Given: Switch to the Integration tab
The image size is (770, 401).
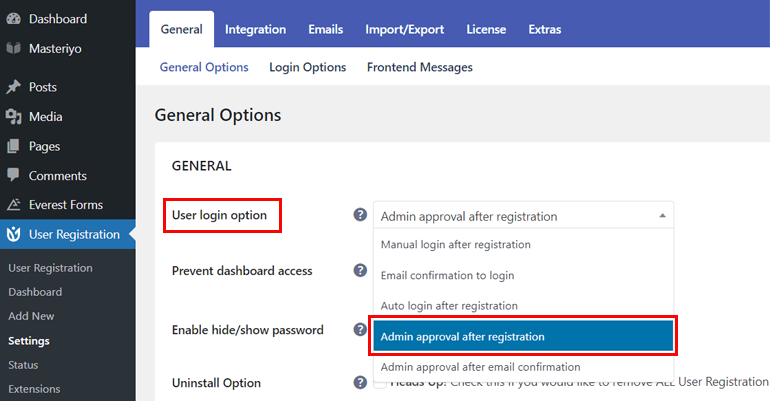Looking at the screenshot, I should coord(255,29).
